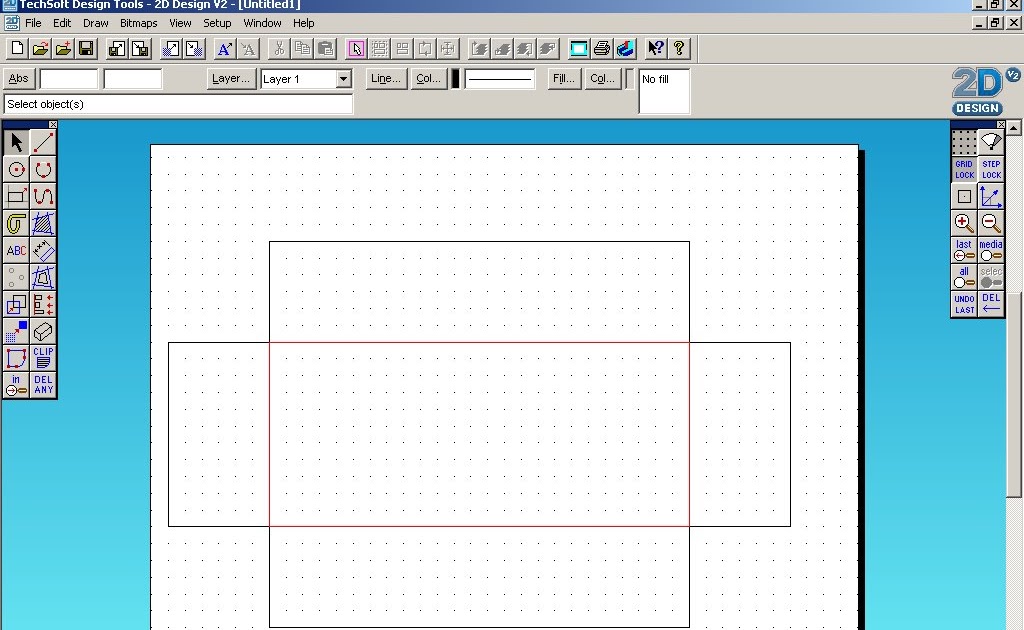
Task: Zoom out with the magnifier minus icon
Action: (990, 222)
